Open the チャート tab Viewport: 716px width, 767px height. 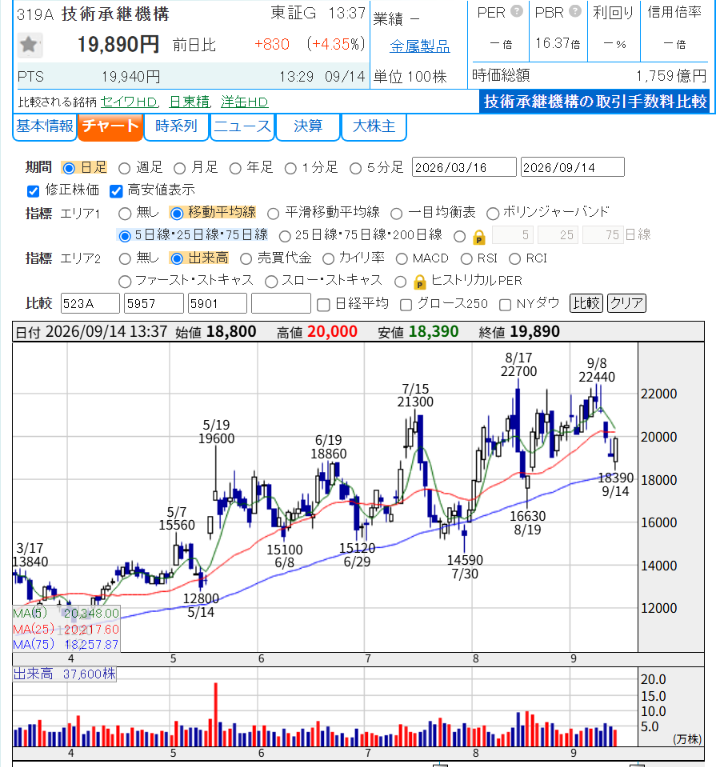[x=111, y=127]
